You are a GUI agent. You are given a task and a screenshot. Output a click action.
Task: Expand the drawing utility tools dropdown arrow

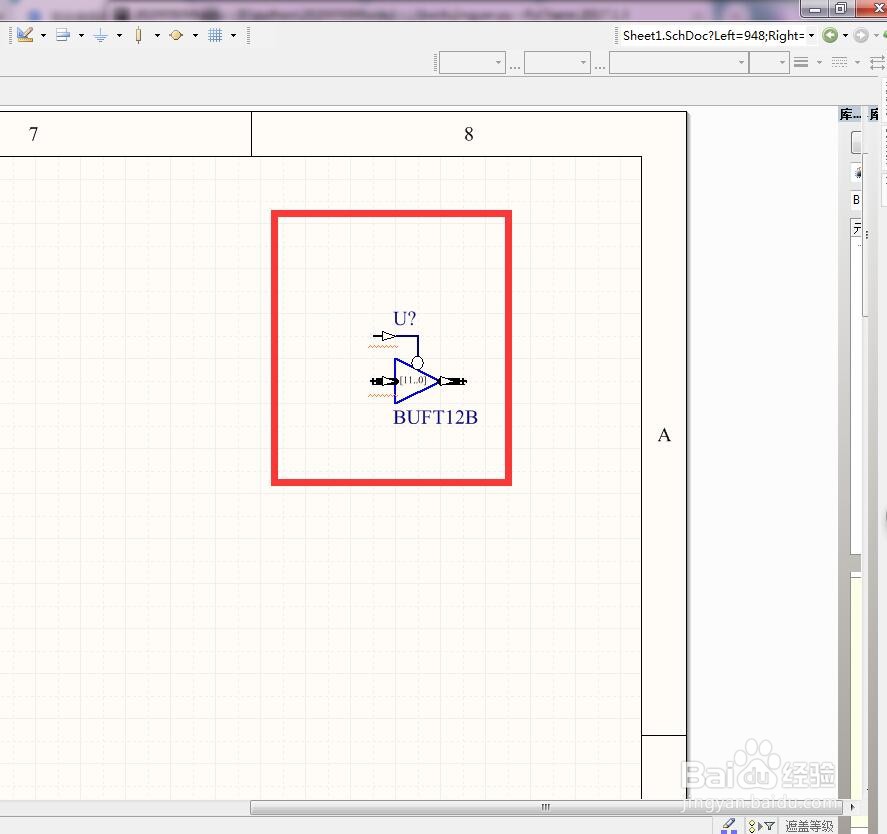click(x=43, y=36)
